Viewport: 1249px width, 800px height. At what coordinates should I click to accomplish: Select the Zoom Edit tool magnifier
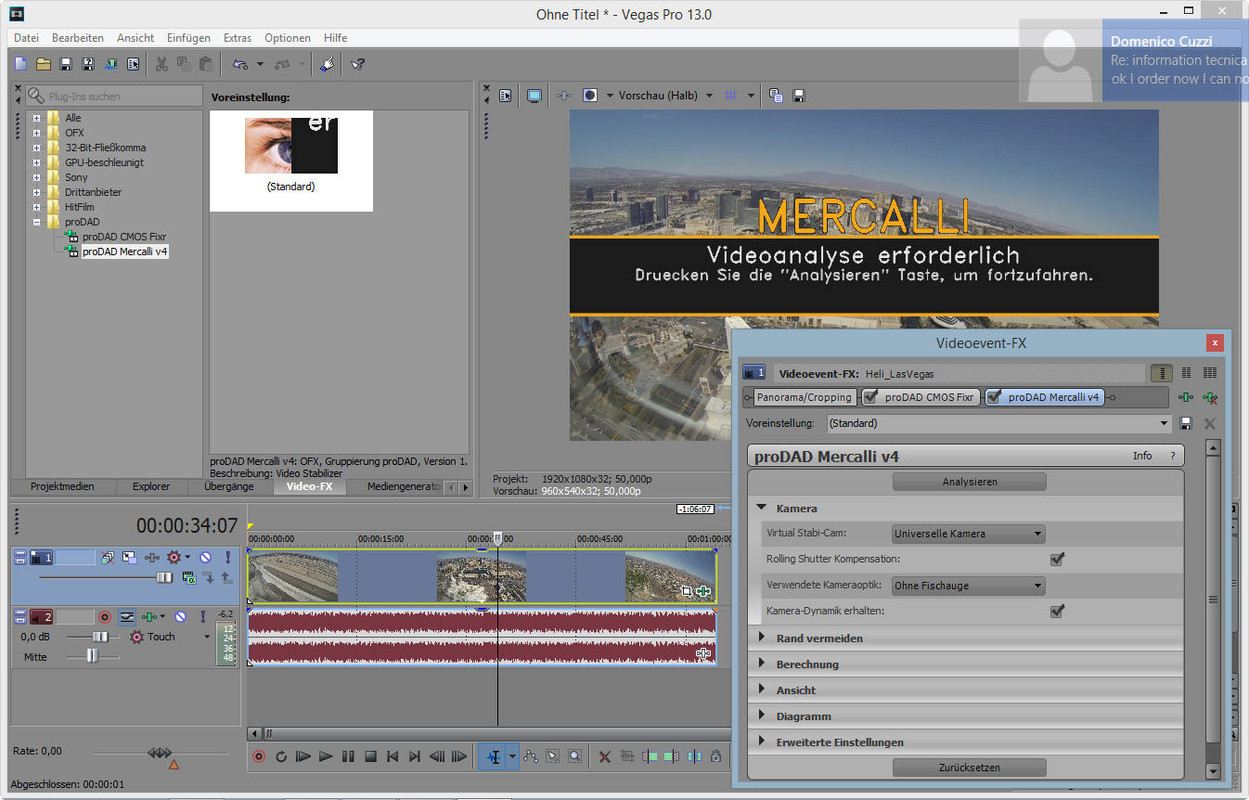pos(575,757)
